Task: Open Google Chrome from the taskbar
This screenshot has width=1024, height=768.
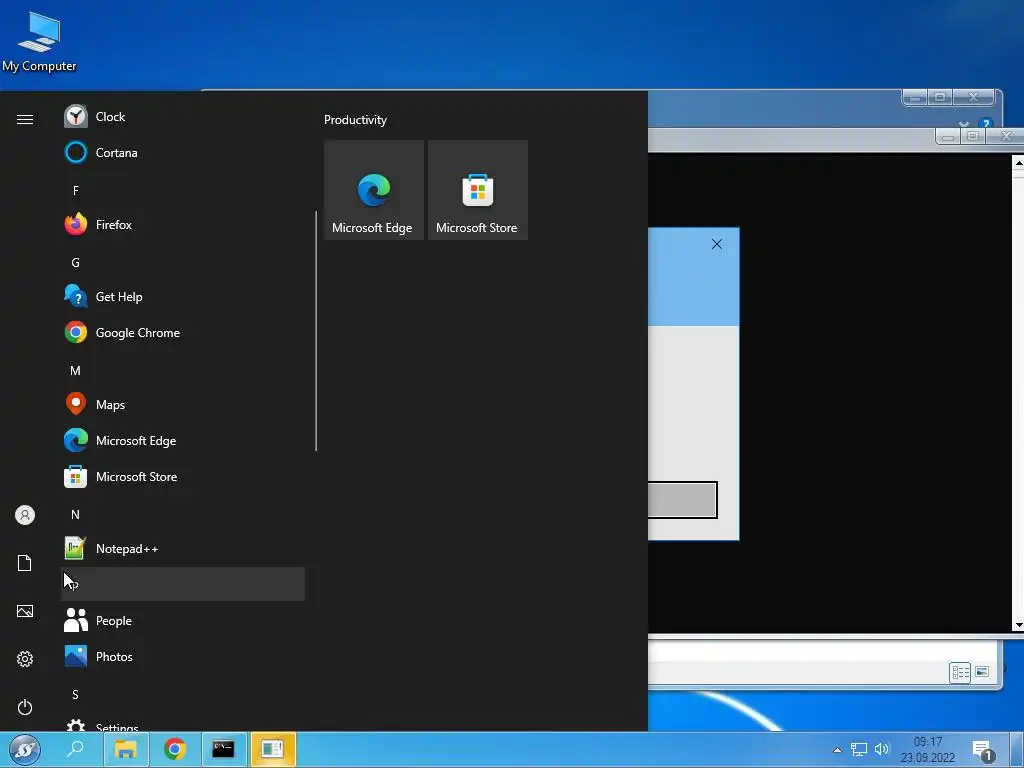Action: click(174, 749)
